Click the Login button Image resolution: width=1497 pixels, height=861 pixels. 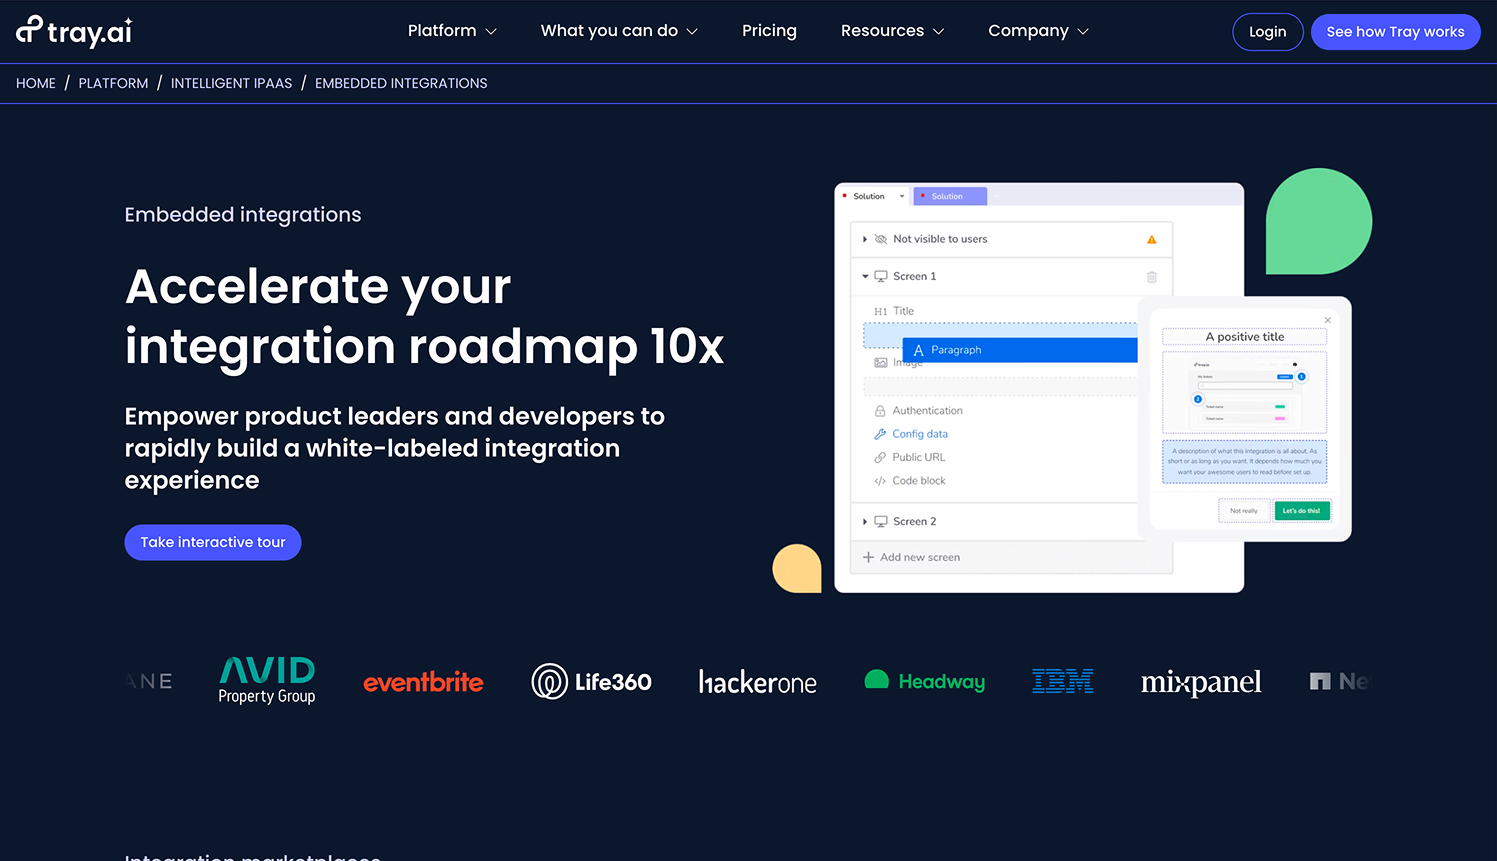pyautogui.click(x=1267, y=32)
